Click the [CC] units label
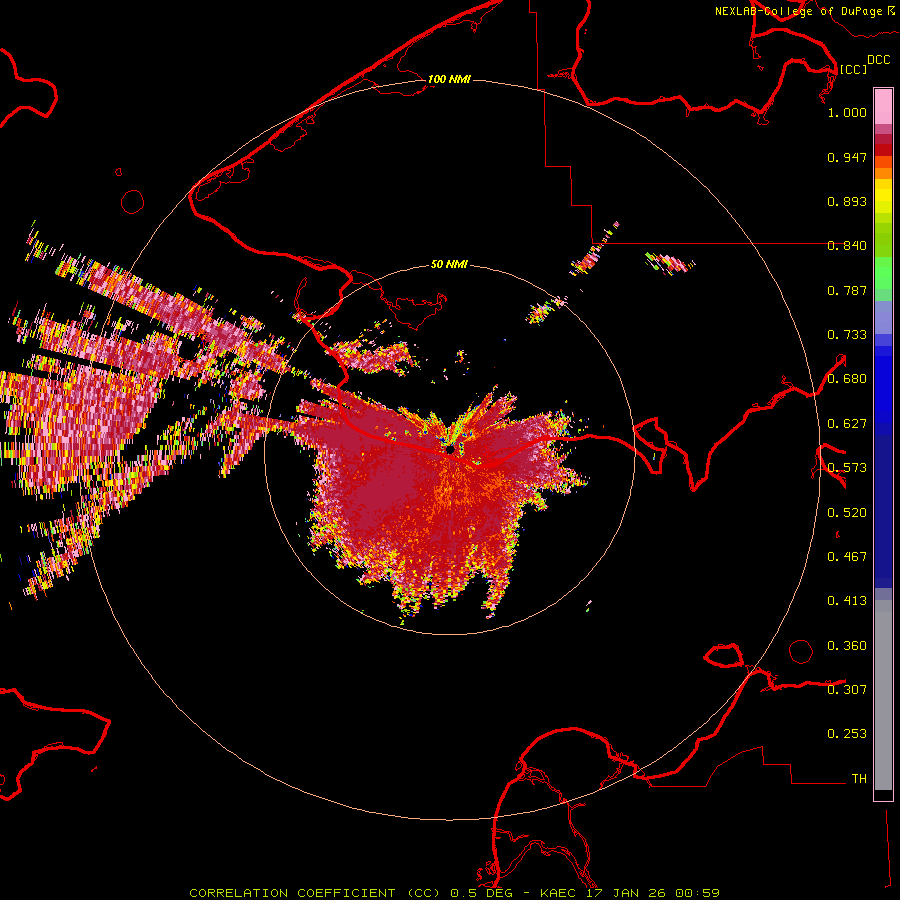The image size is (900, 900). point(853,69)
